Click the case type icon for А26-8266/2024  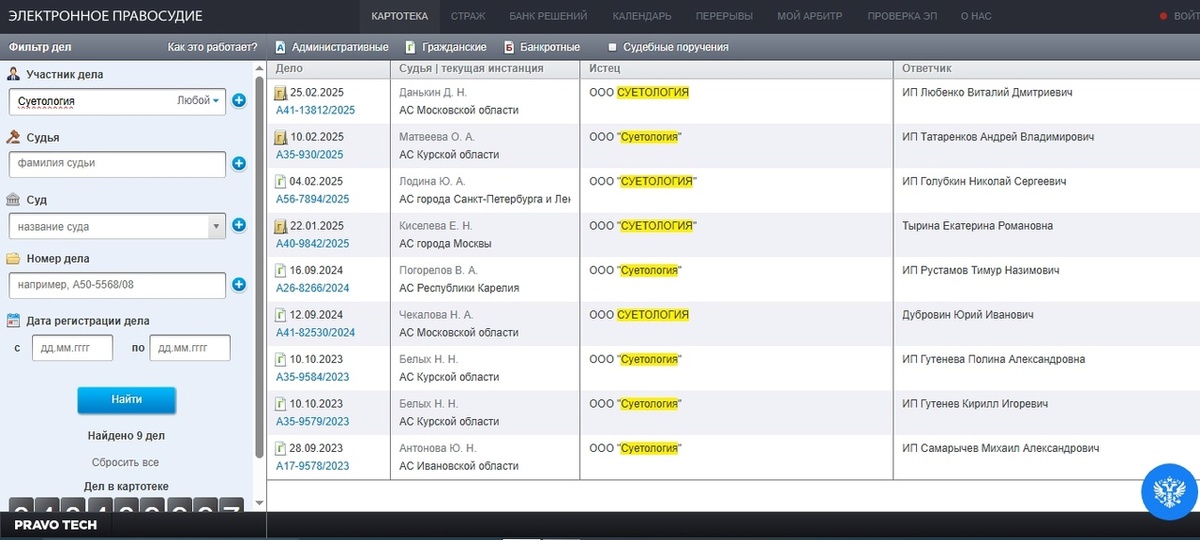point(281,271)
